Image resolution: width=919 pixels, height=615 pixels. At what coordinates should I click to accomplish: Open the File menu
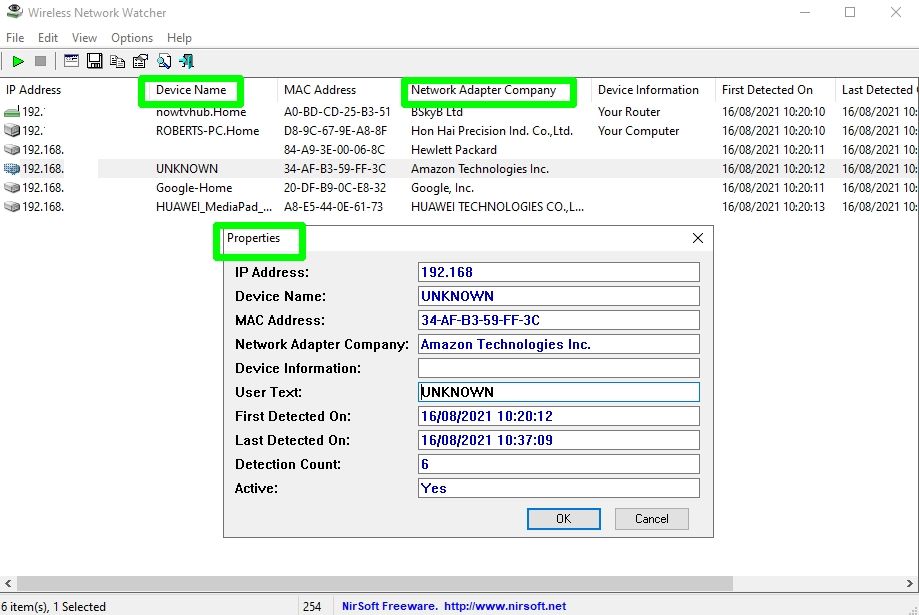point(14,37)
